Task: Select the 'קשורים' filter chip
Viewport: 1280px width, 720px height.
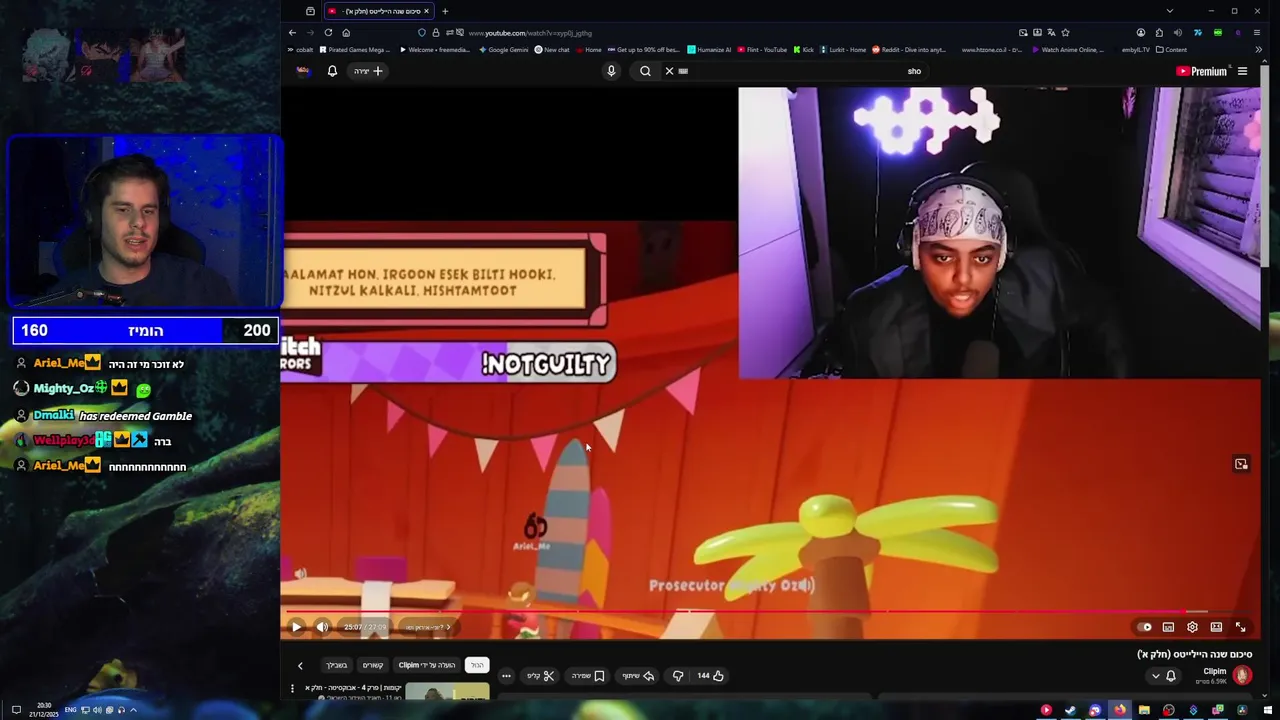Action: [x=373, y=665]
